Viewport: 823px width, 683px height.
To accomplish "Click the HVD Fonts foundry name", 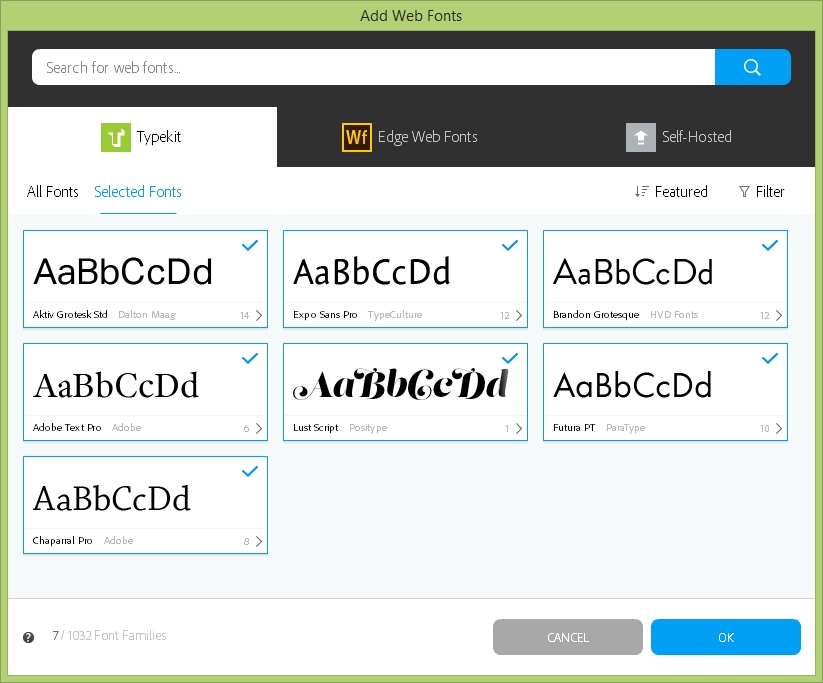I will point(674,315).
